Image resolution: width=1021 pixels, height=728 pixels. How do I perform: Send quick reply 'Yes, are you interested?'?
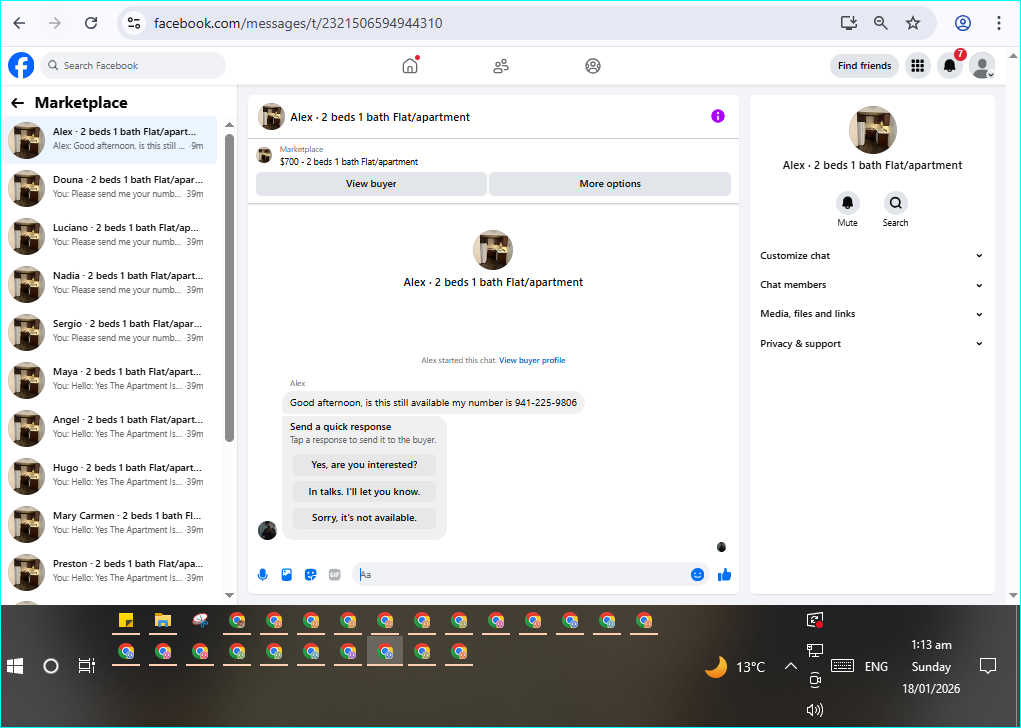click(x=364, y=465)
